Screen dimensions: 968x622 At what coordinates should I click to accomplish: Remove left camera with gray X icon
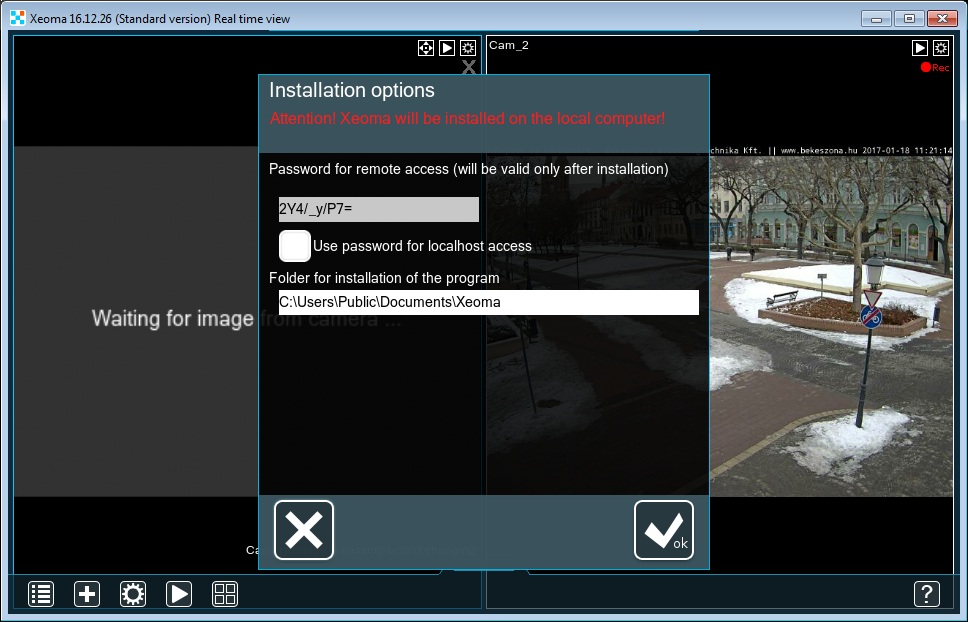click(x=469, y=67)
